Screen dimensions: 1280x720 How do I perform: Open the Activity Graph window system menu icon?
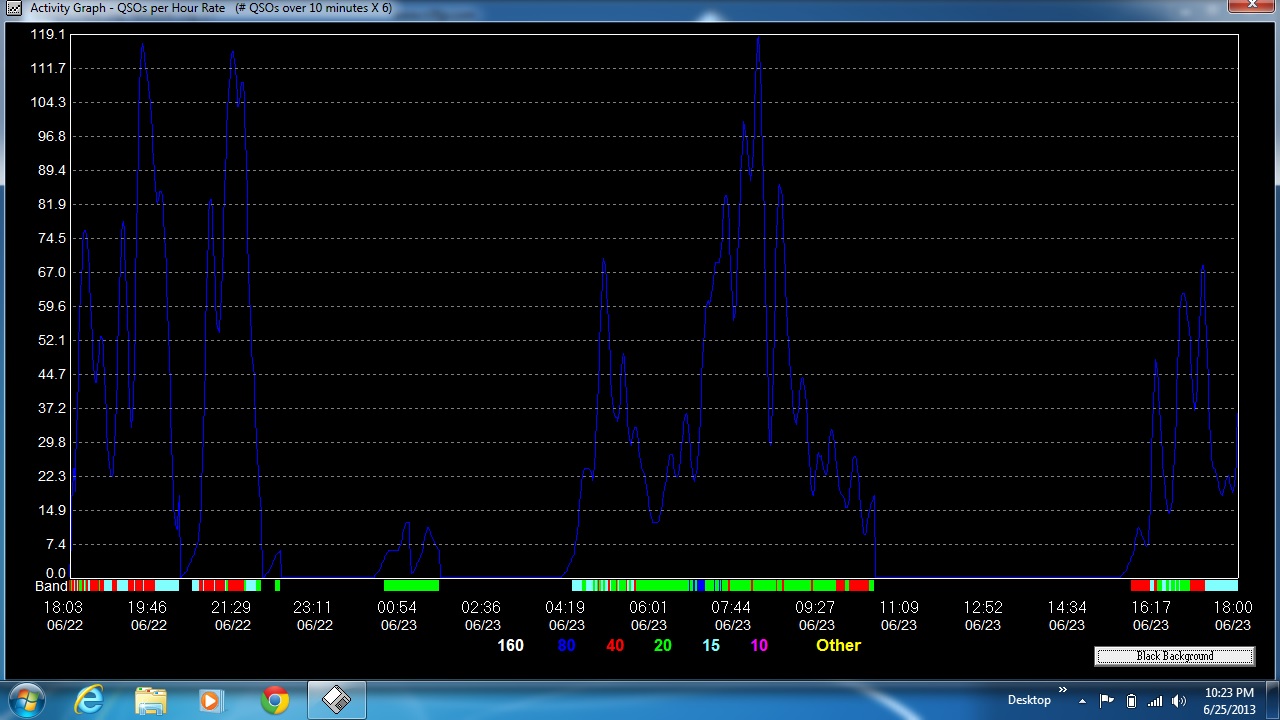[14, 8]
